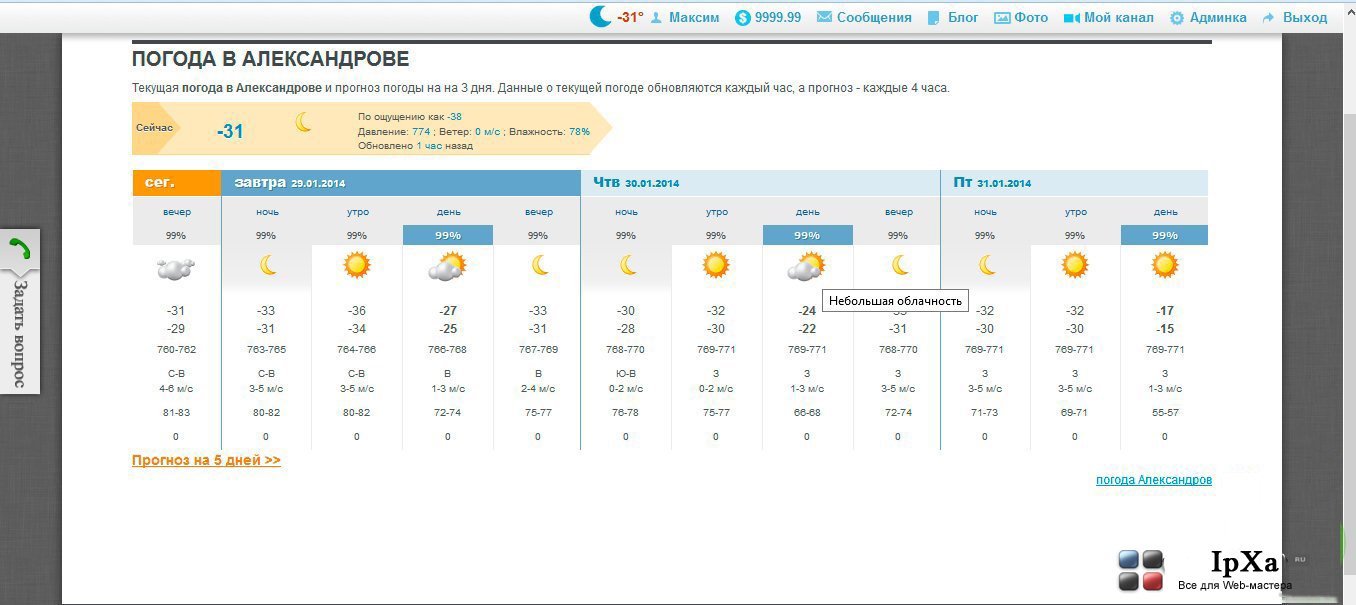Open user profile Максим
Image resolution: width=1356 pixels, height=605 pixels.
684,17
